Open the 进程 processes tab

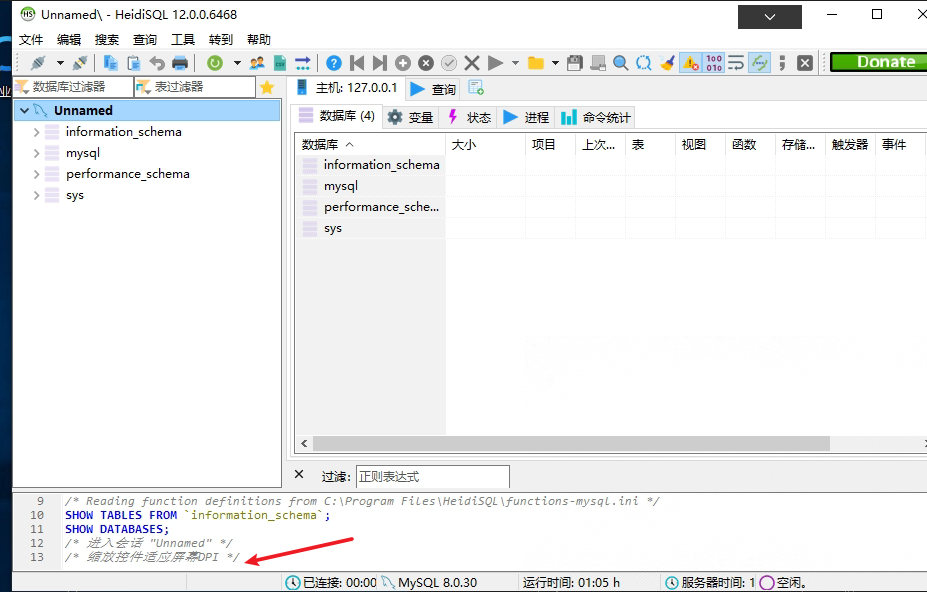click(x=527, y=117)
